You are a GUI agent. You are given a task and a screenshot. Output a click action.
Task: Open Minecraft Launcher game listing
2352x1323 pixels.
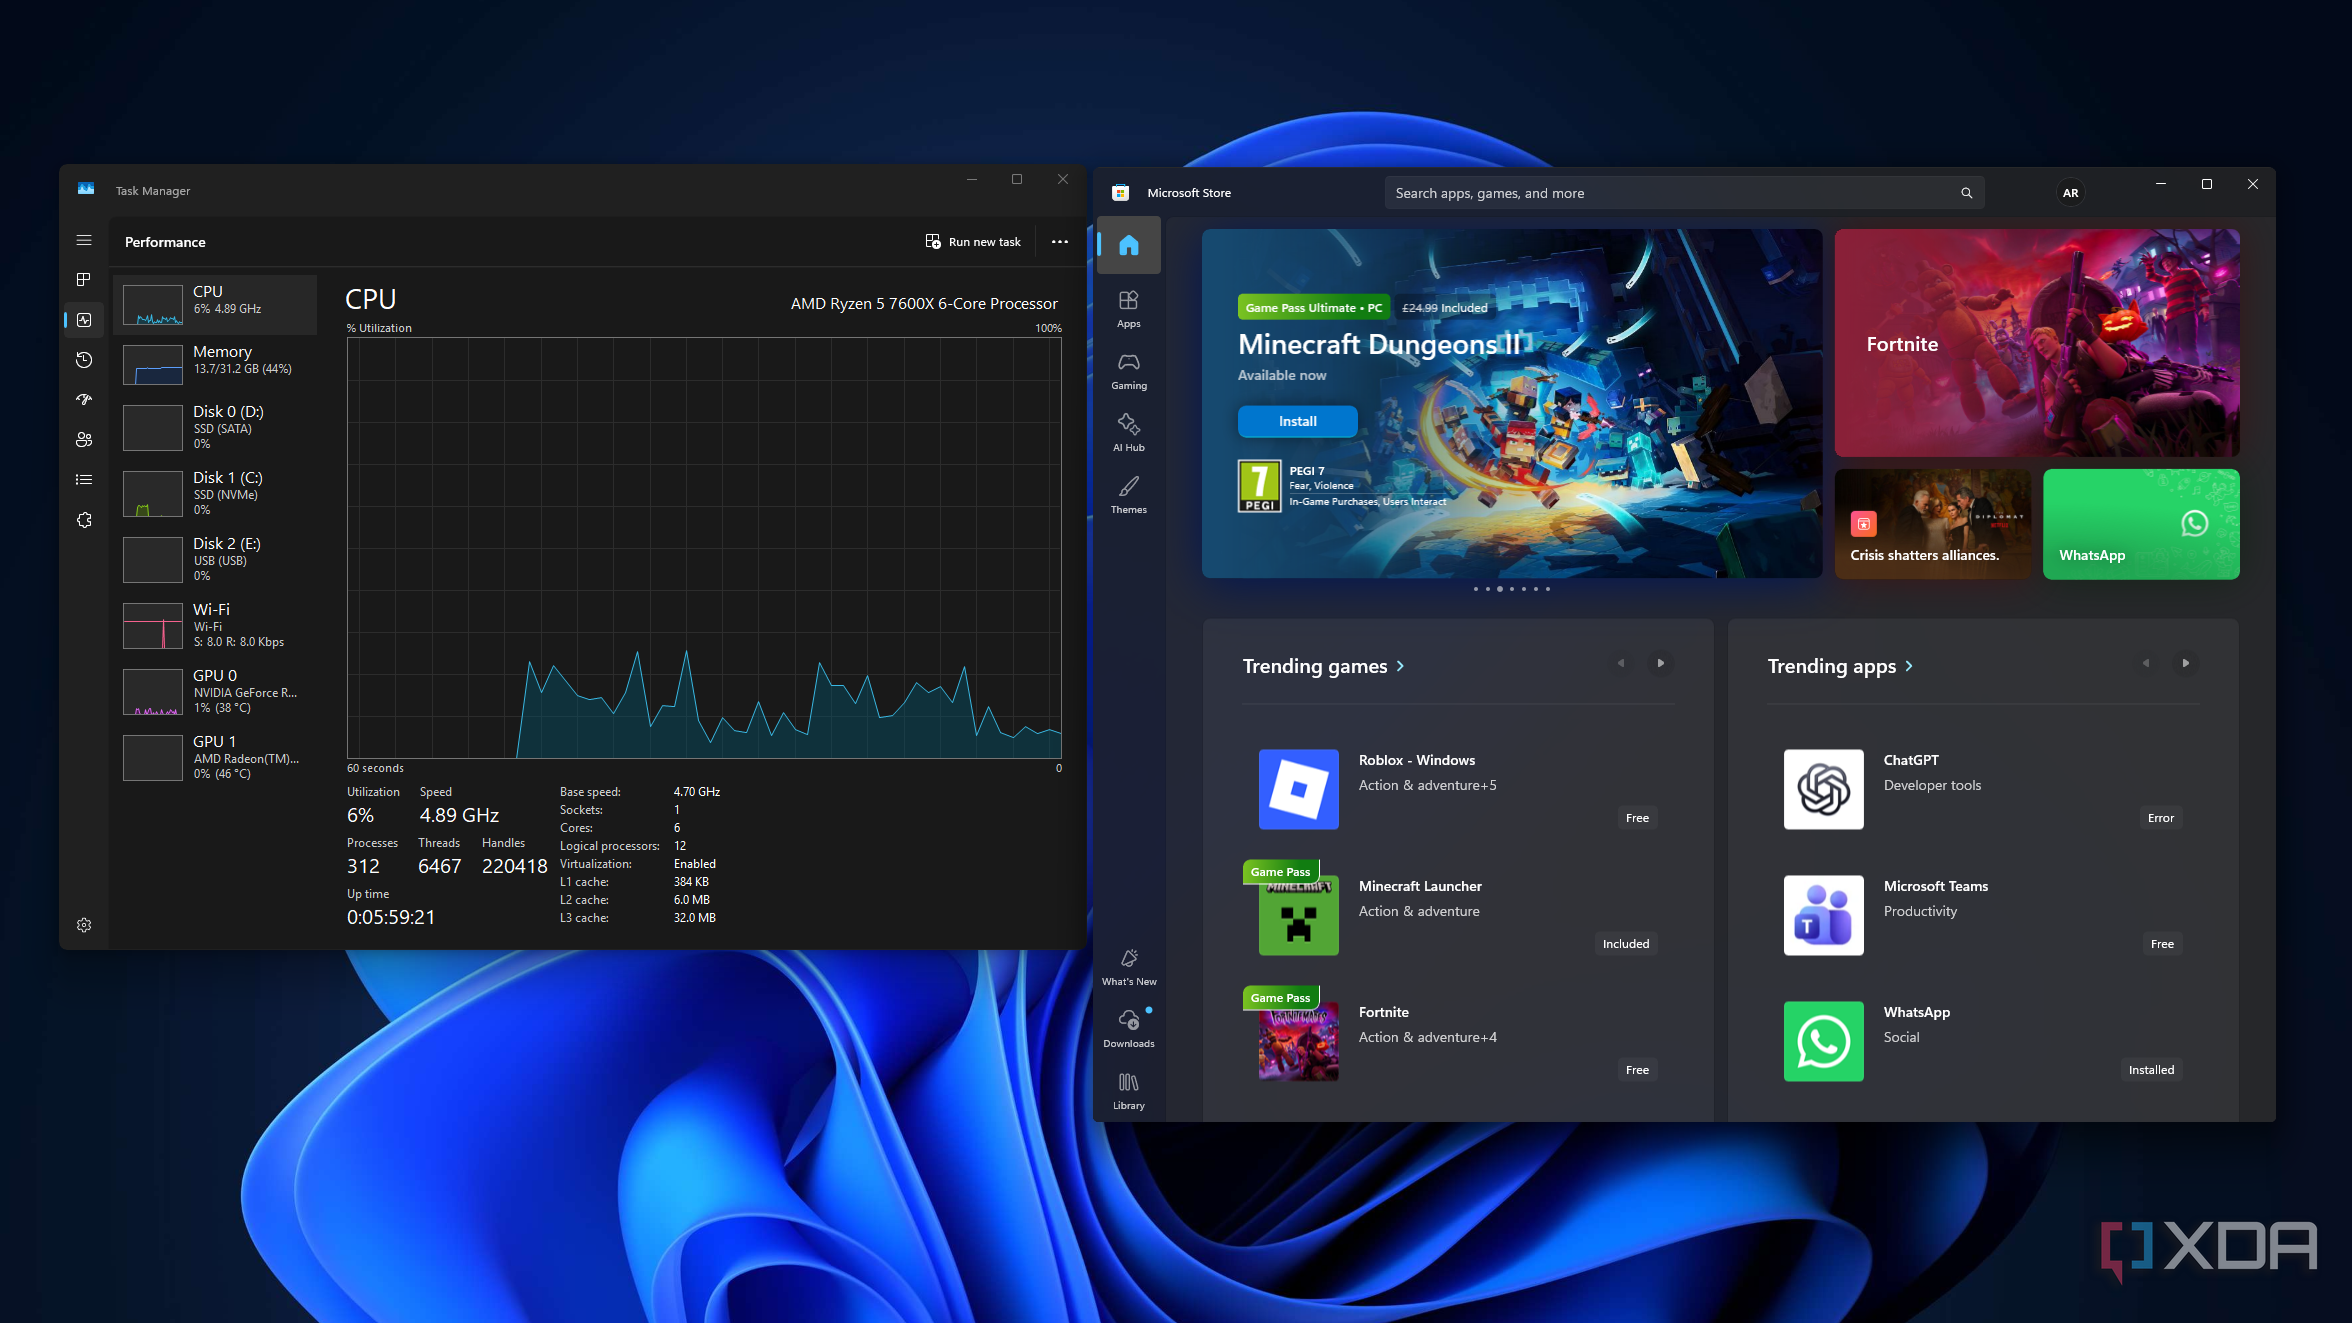(x=1459, y=915)
